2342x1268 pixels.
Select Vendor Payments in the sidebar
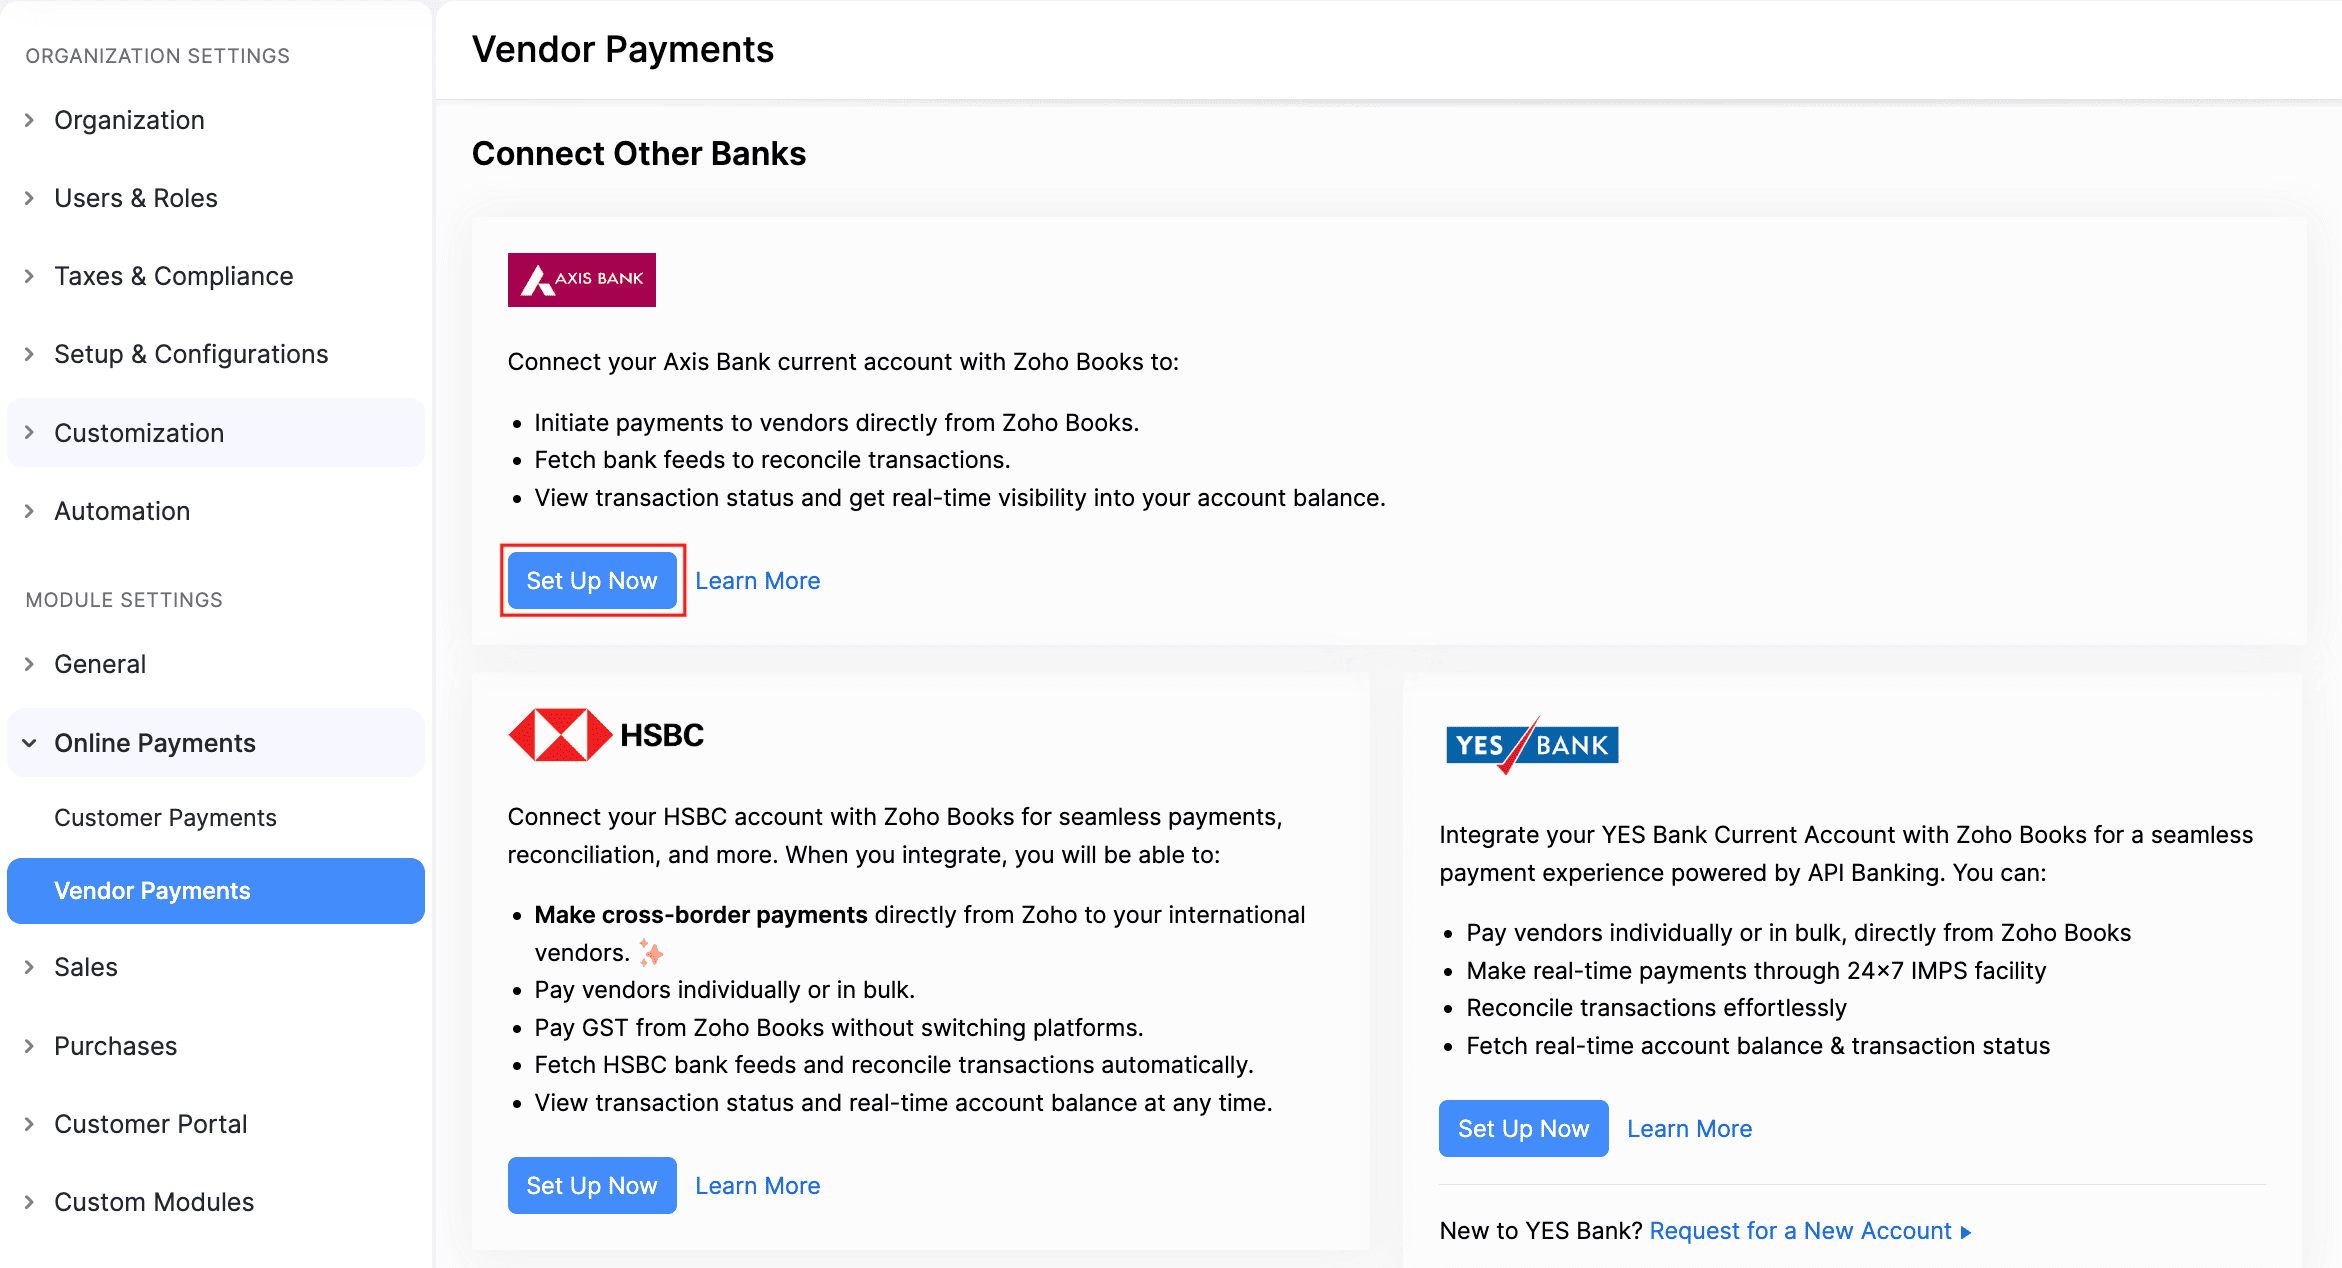click(152, 890)
